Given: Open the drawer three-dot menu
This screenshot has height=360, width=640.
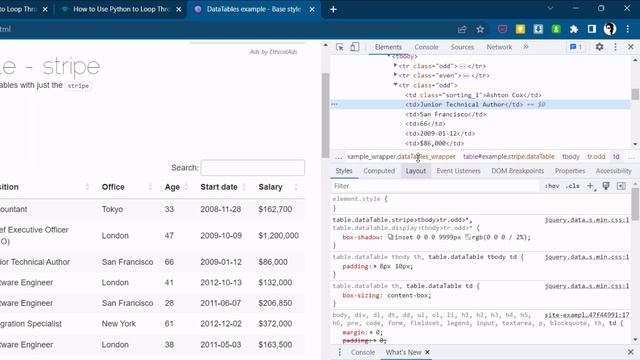Looking at the screenshot, I should tap(340, 352).
